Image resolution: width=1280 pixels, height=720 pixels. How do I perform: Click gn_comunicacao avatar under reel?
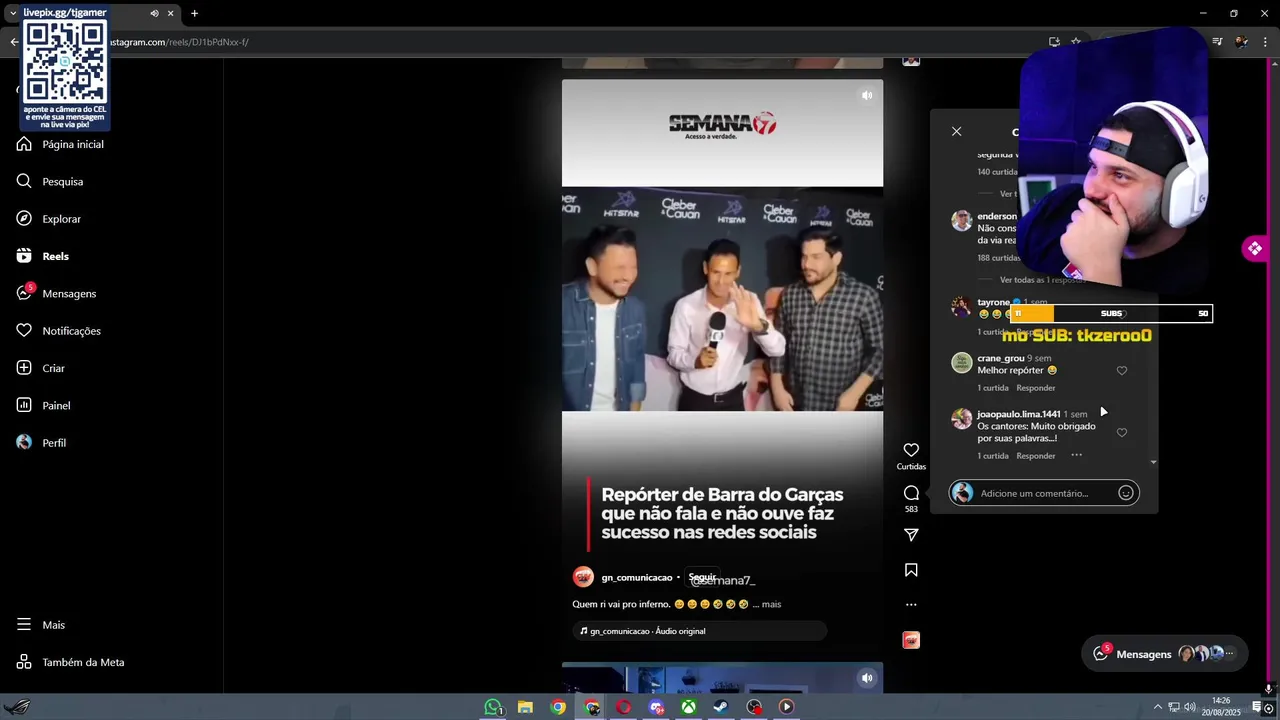tap(583, 577)
